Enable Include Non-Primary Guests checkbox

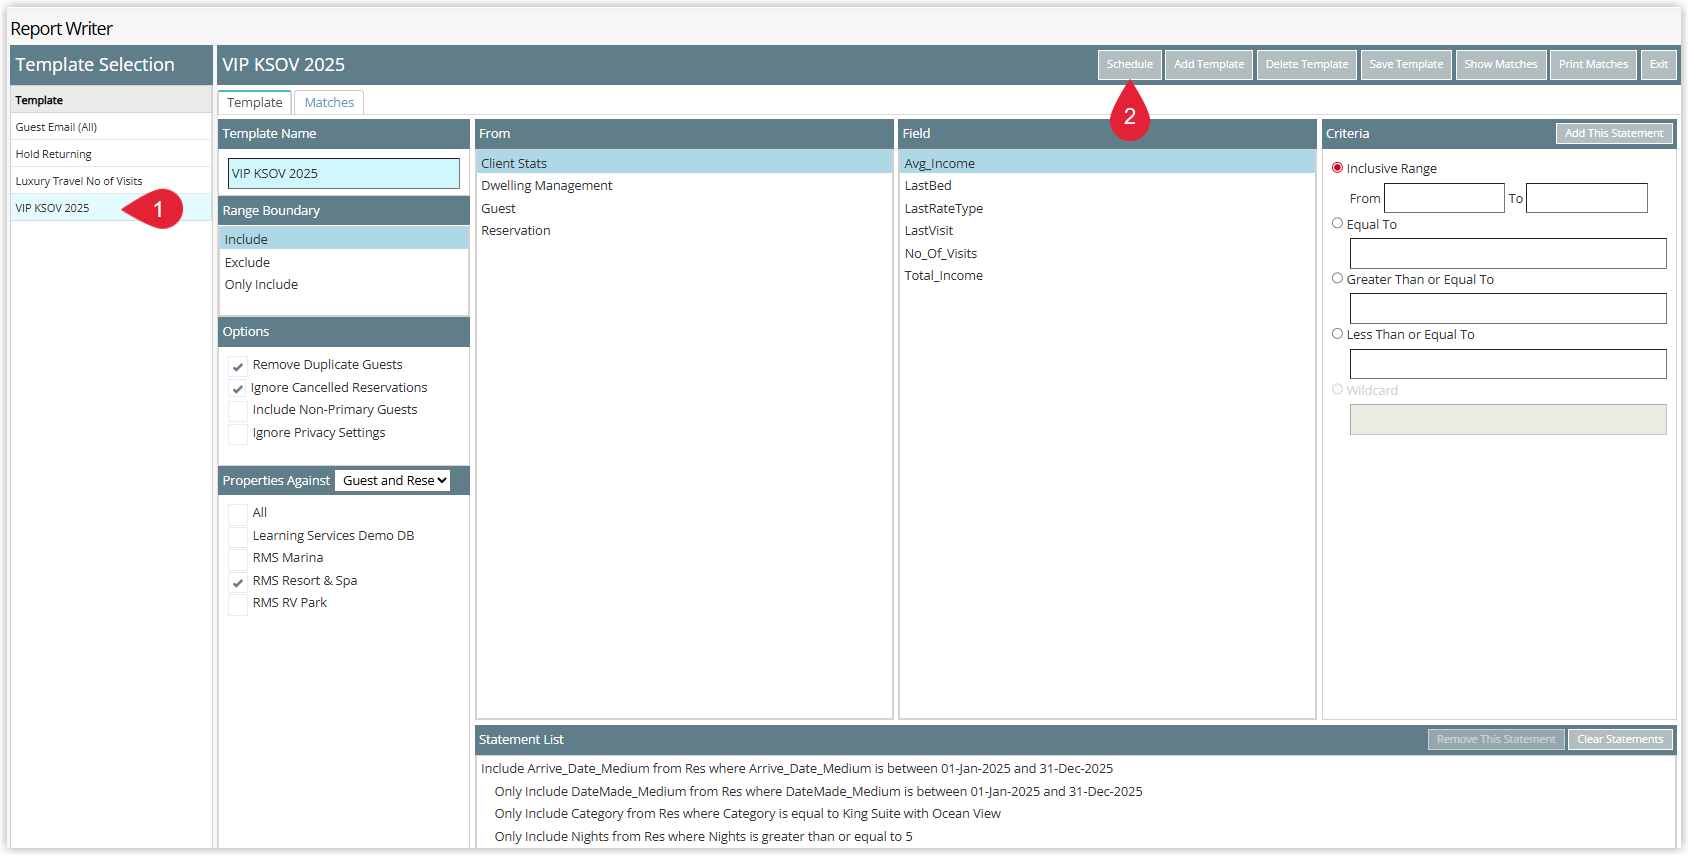238,411
